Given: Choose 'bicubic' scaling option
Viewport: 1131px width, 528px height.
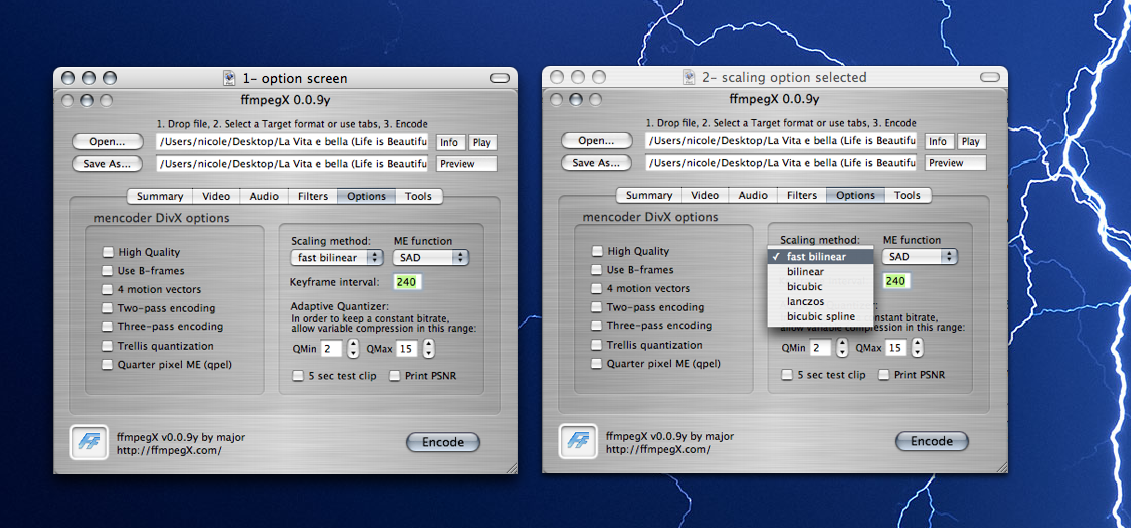Looking at the screenshot, I should [x=820, y=286].
